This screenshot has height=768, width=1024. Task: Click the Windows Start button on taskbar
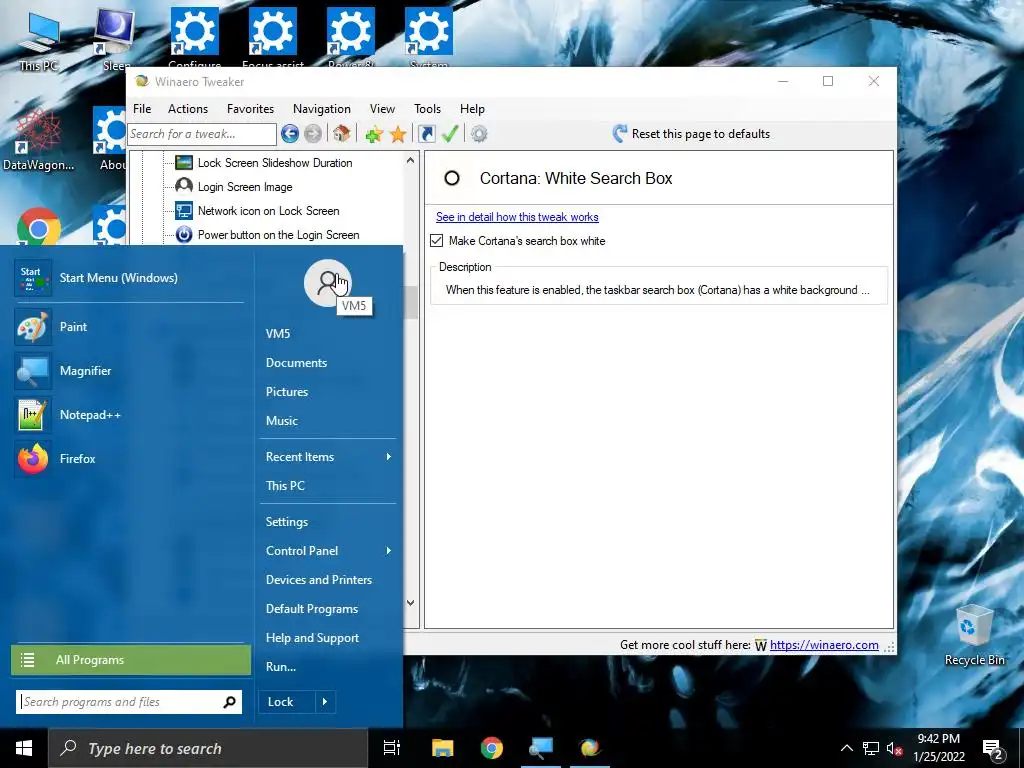(24, 748)
